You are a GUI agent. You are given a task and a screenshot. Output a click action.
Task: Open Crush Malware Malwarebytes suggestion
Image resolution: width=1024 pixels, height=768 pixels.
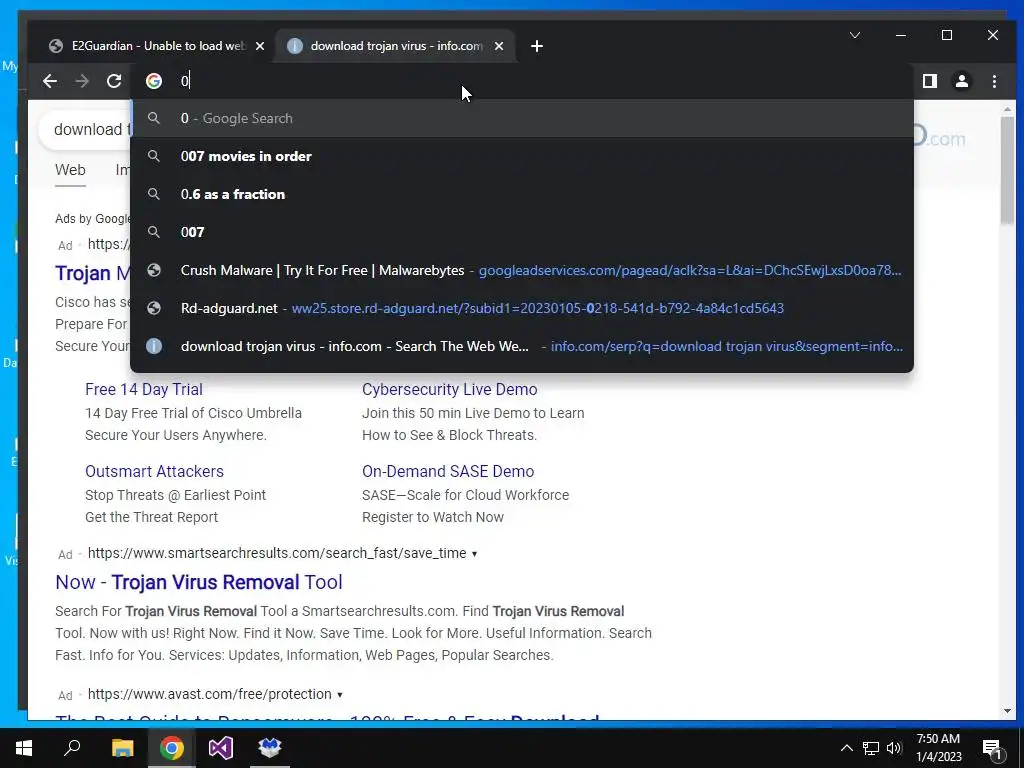coord(522,270)
